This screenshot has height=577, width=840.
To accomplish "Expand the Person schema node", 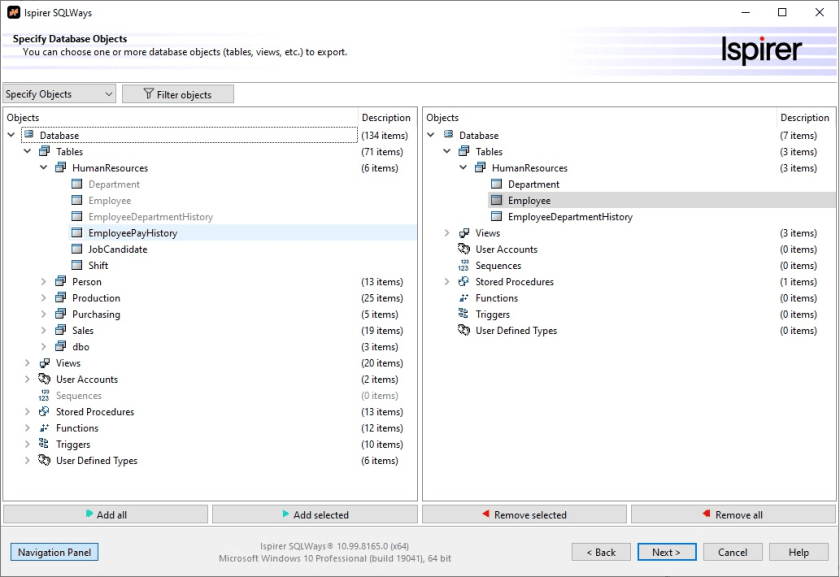I will [43, 282].
